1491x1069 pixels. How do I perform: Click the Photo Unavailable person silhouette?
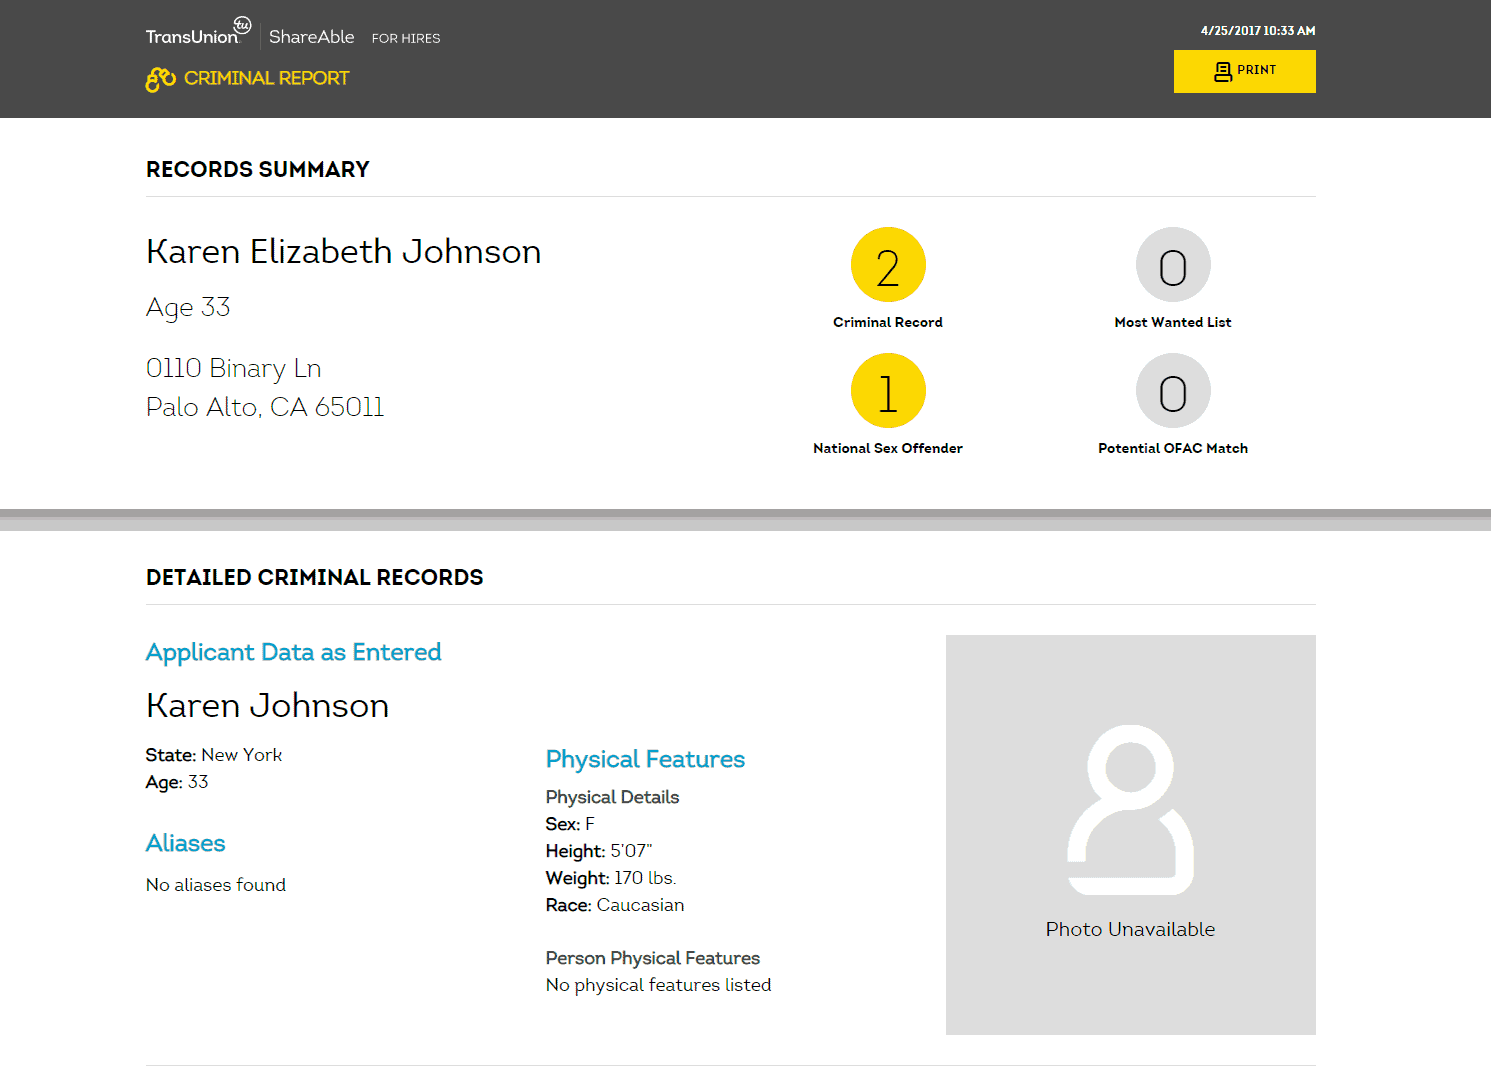[x=1130, y=810]
